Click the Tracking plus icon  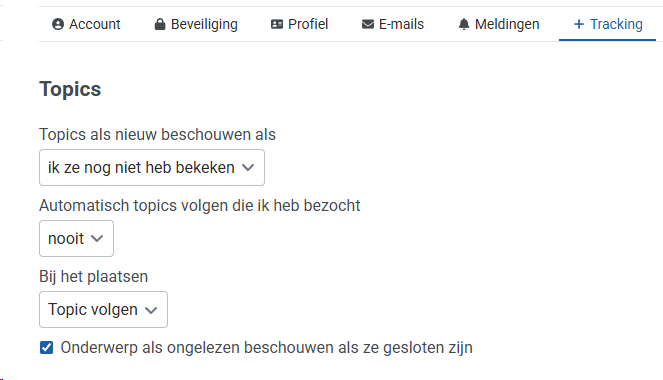click(579, 25)
